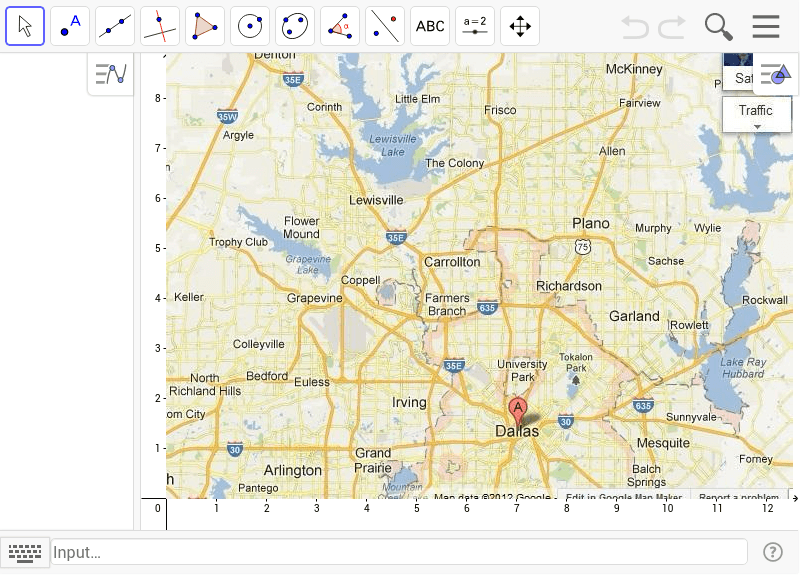
Task: Click the Tokalon Park label
Action: click(576, 362)
